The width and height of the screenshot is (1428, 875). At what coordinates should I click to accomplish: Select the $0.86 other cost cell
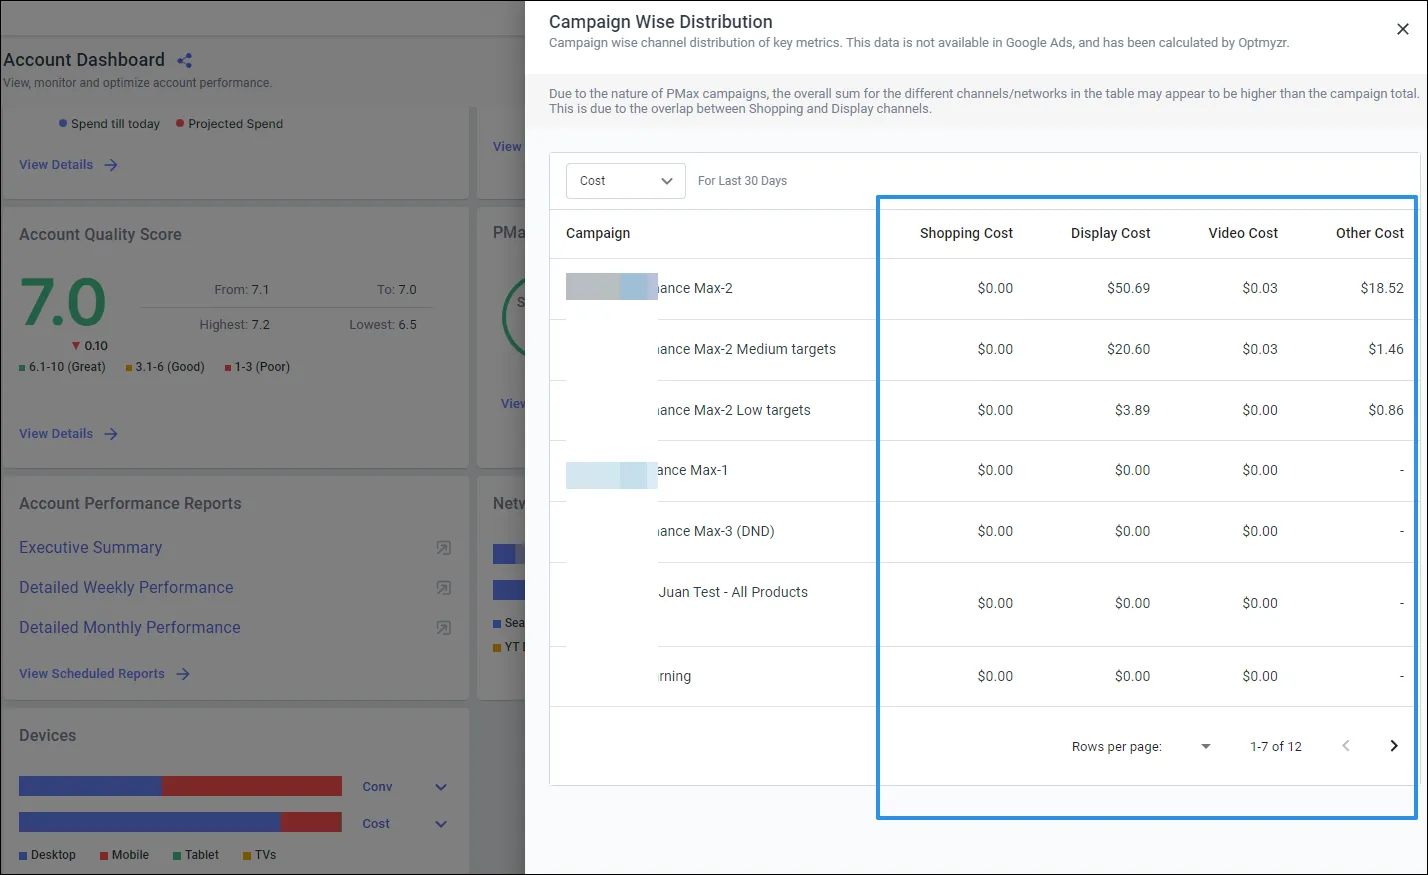(x=1386, y=410)
